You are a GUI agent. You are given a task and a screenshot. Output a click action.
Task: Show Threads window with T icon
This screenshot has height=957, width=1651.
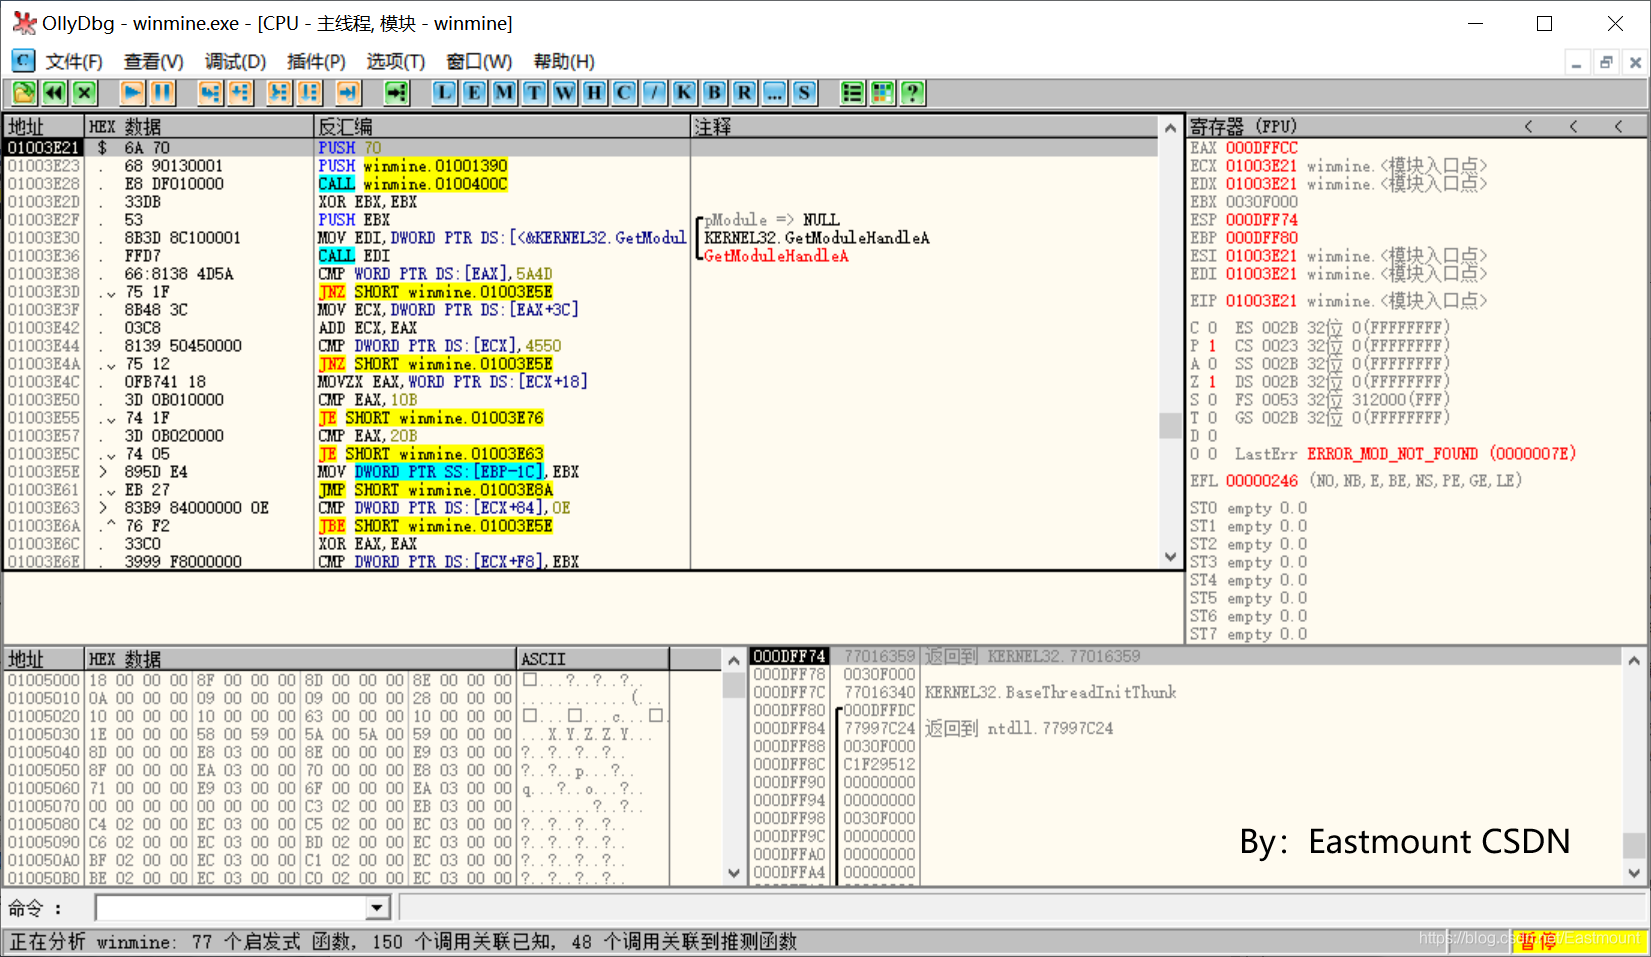(534, 93)
